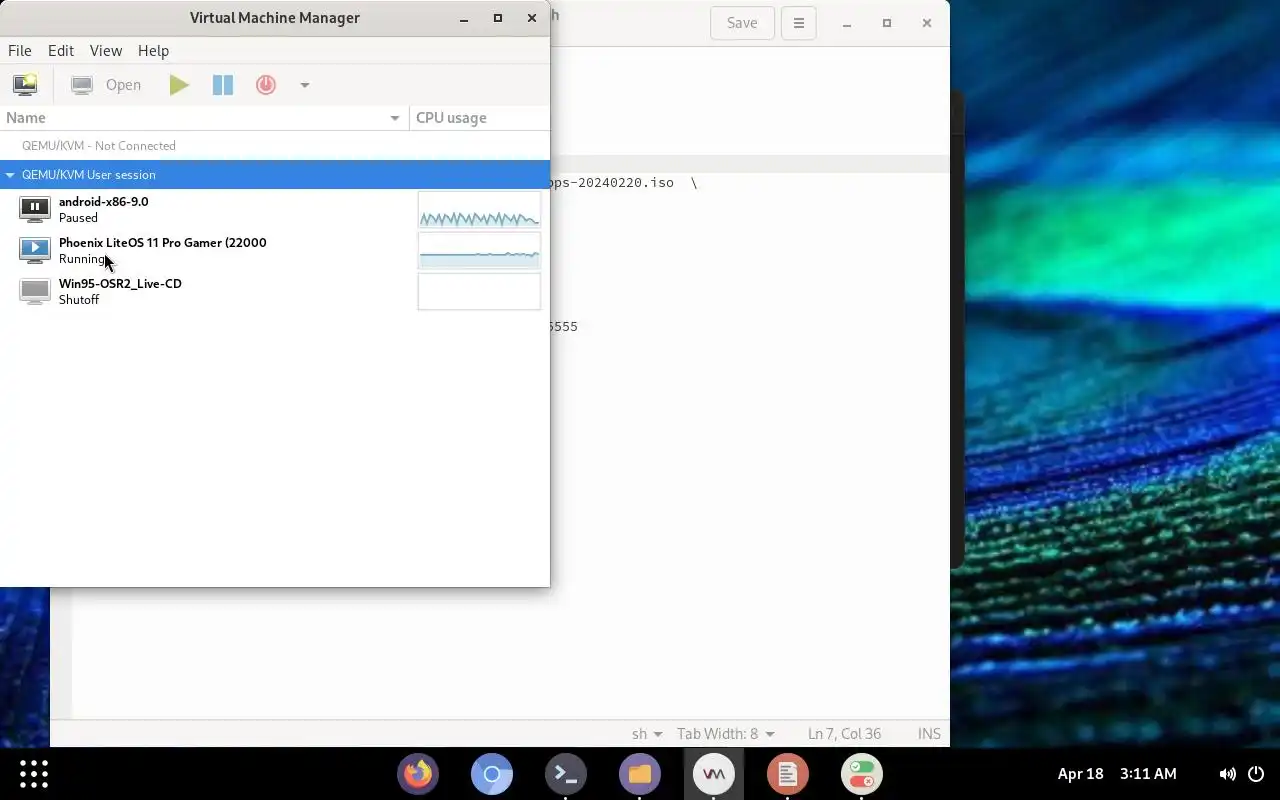Open the Activities app grid
Viewport: 1280px width, 800px height.
click(x=34, y=774)
